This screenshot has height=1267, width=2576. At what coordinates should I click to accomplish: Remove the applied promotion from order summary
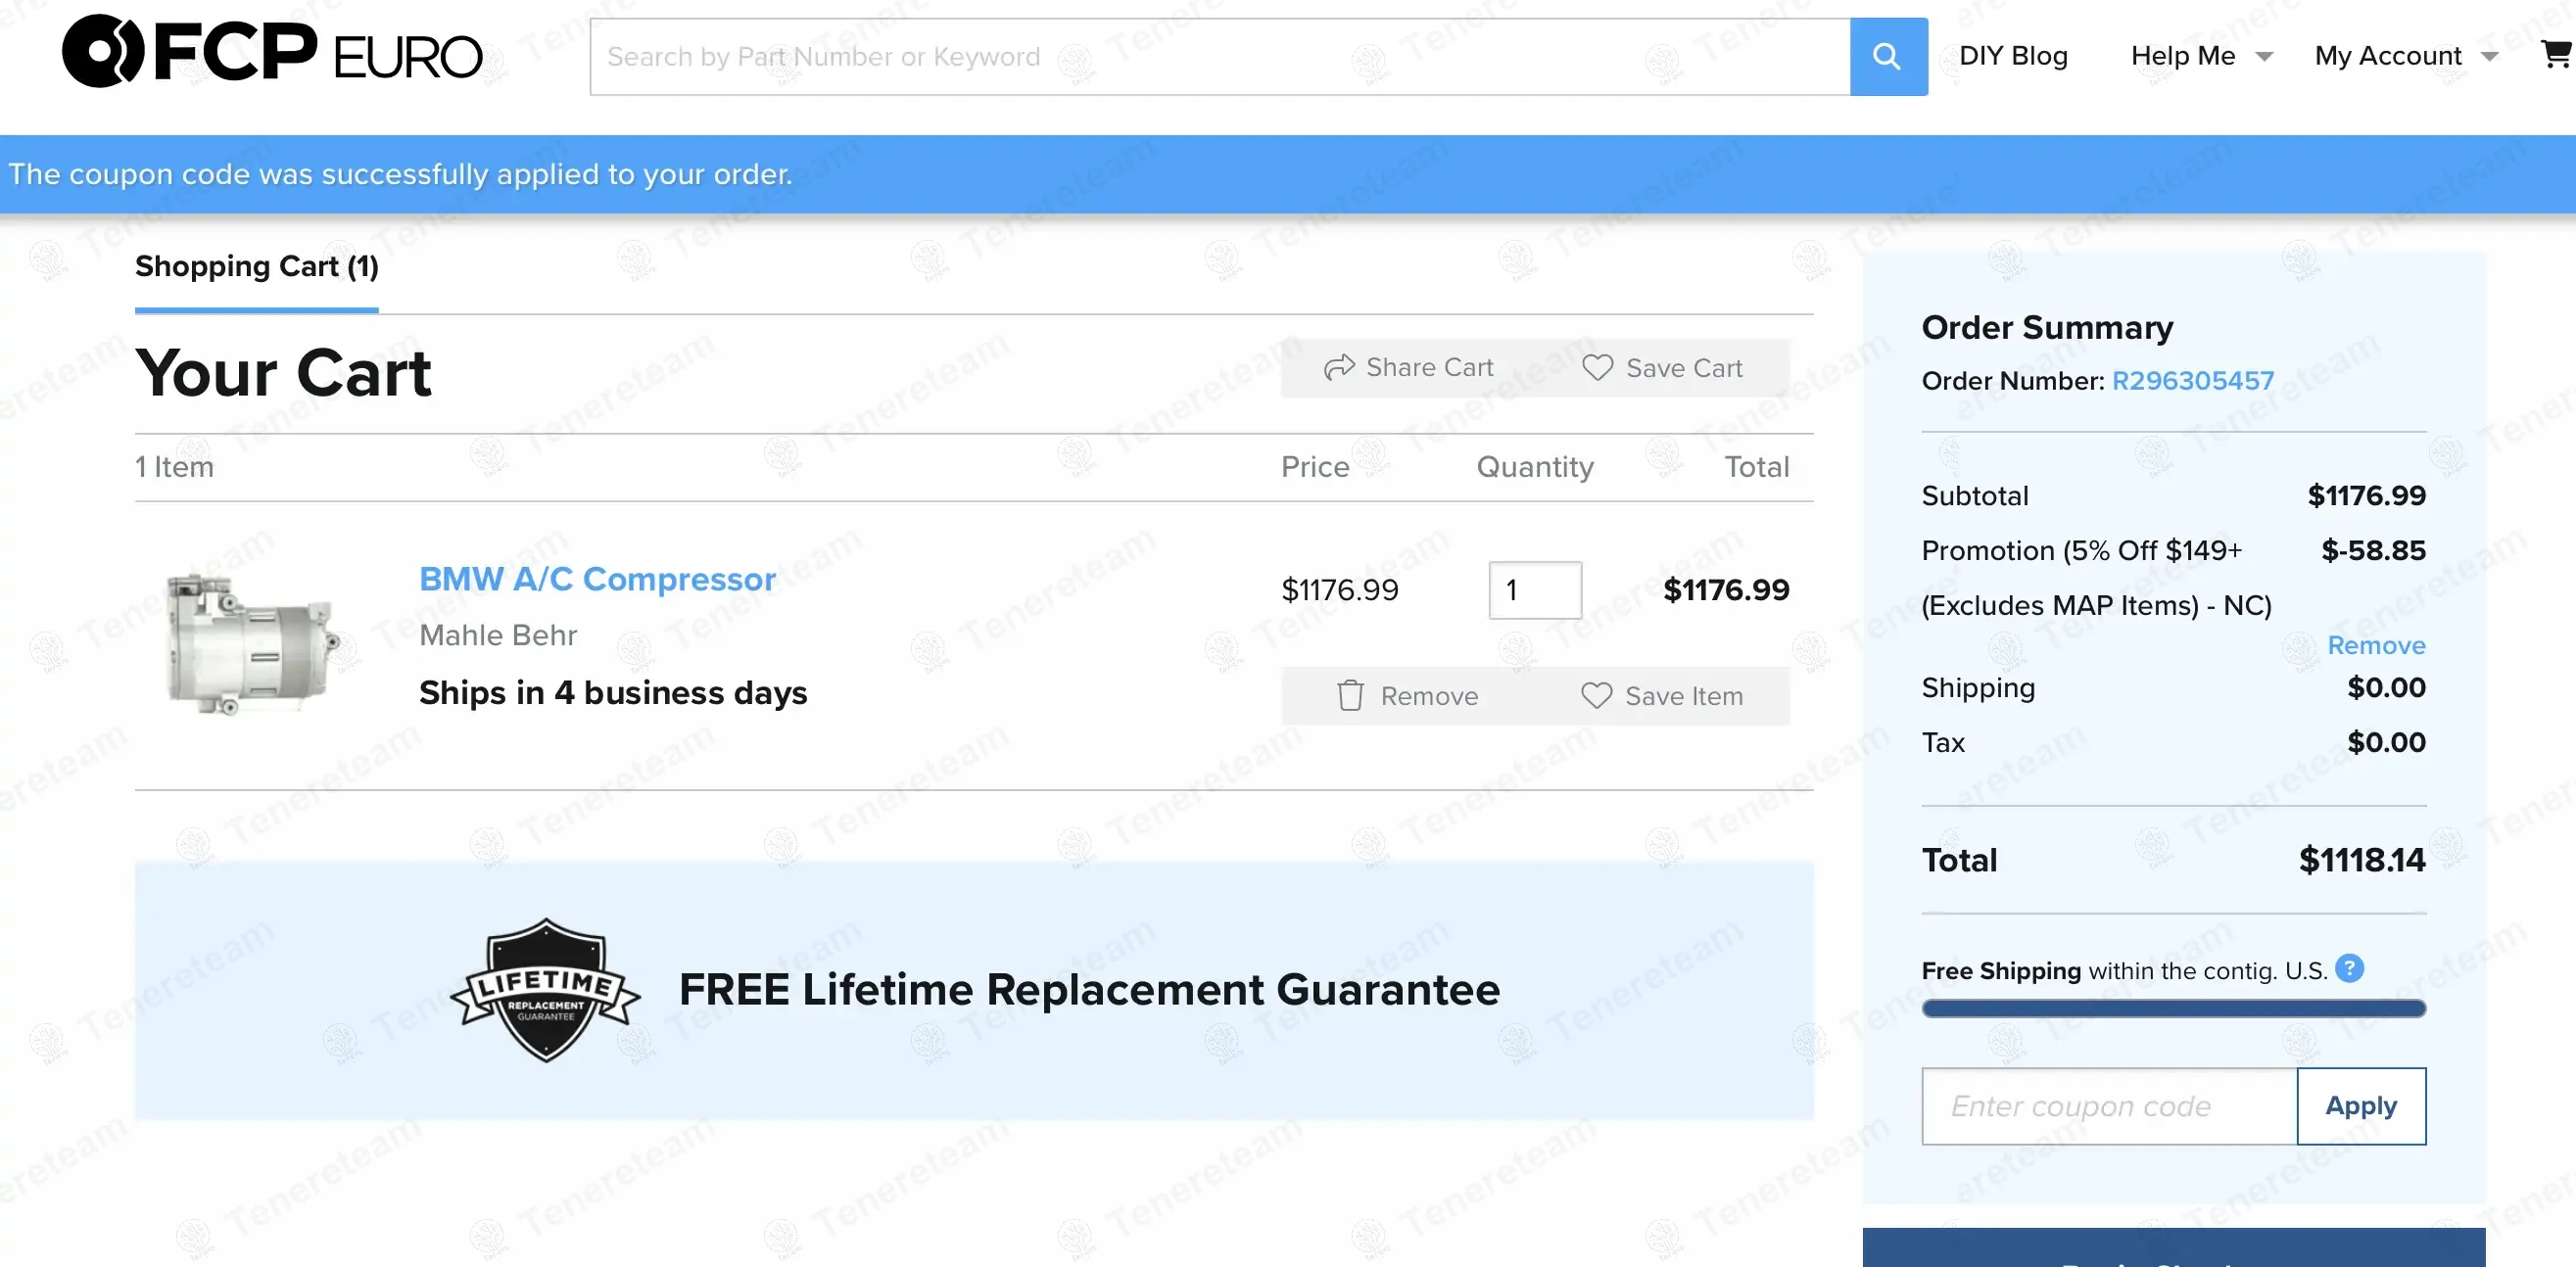2375,645
